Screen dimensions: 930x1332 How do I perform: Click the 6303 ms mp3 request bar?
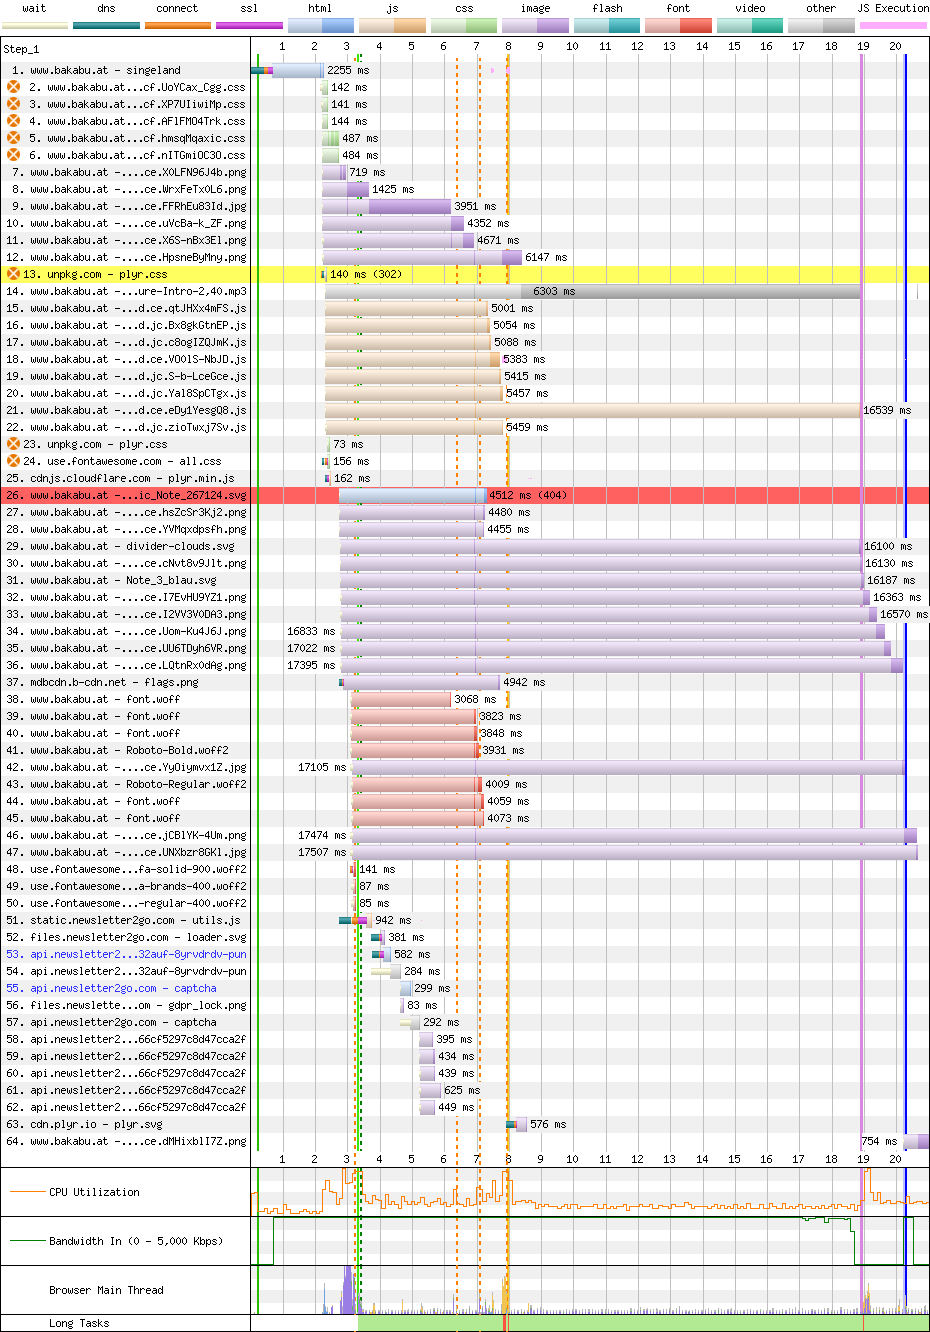click(x=592, y=291)
